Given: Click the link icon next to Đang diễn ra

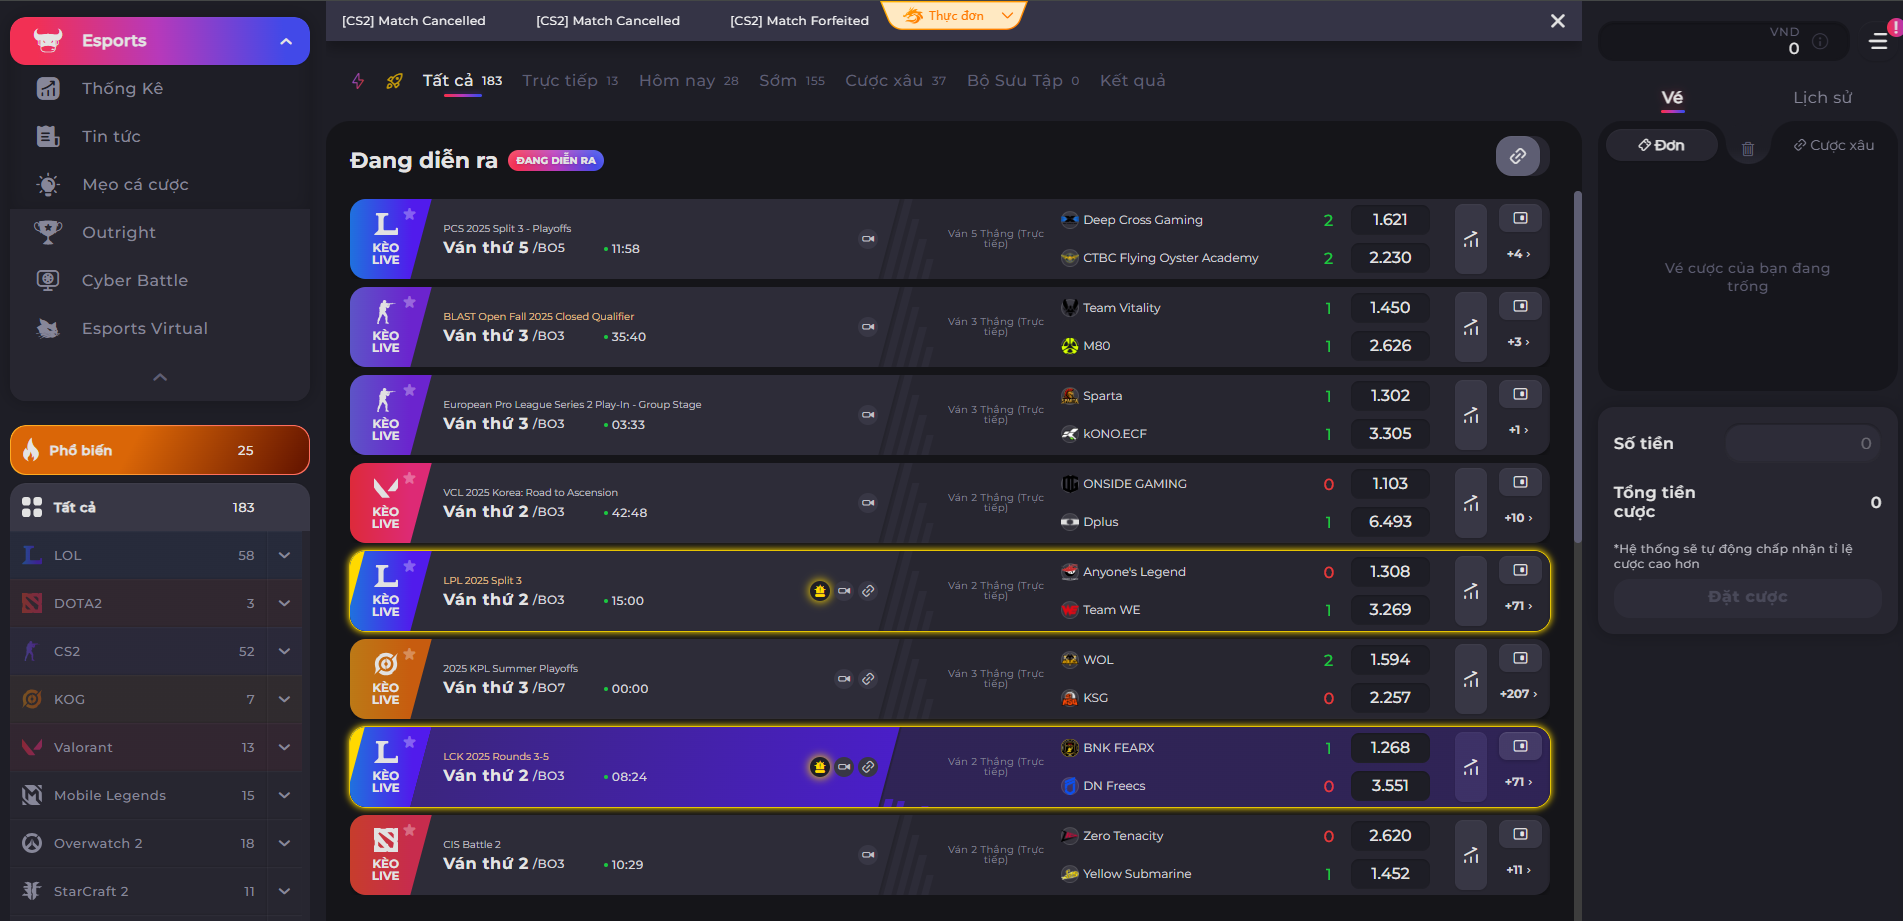Looking at the screenshot, I should click(1519, 156).
